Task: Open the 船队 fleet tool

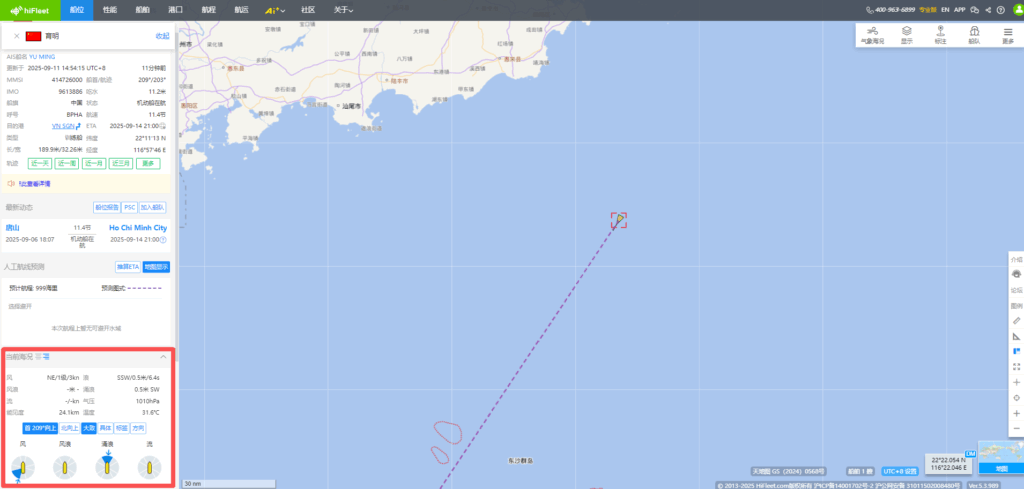Action: pyautogui.click(x=974, y=35)
